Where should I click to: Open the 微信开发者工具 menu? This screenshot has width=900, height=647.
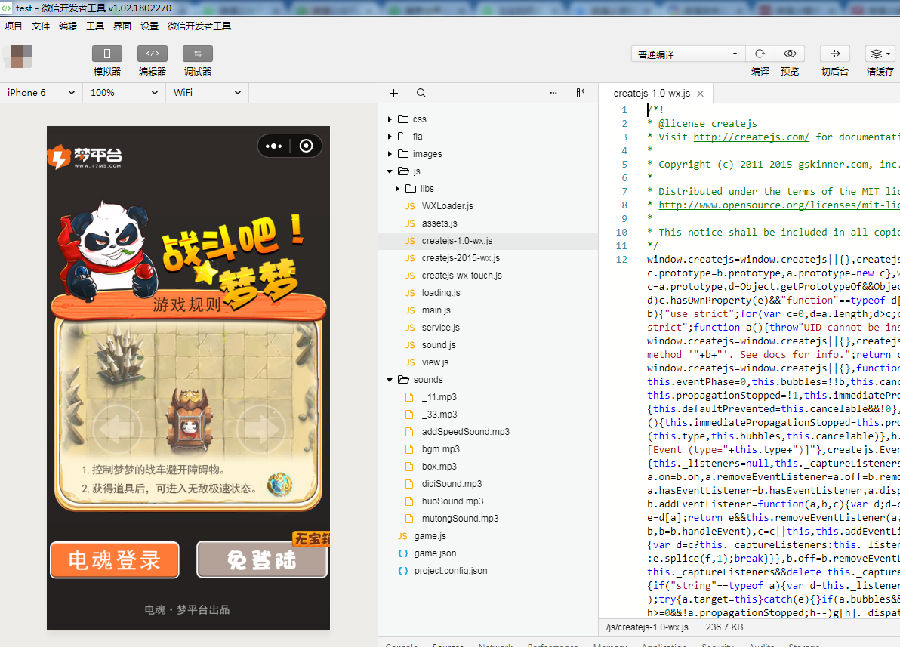click(199, 26)
